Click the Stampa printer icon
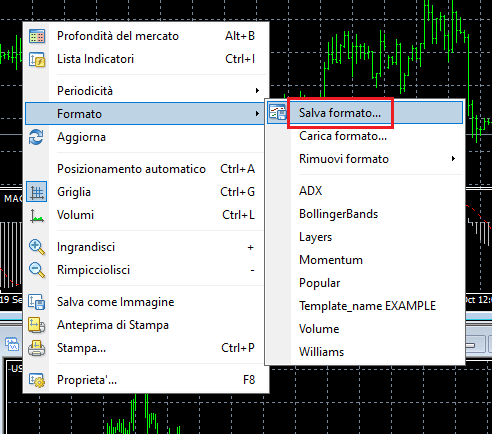492x434 pixels. [x=37, y=348]
